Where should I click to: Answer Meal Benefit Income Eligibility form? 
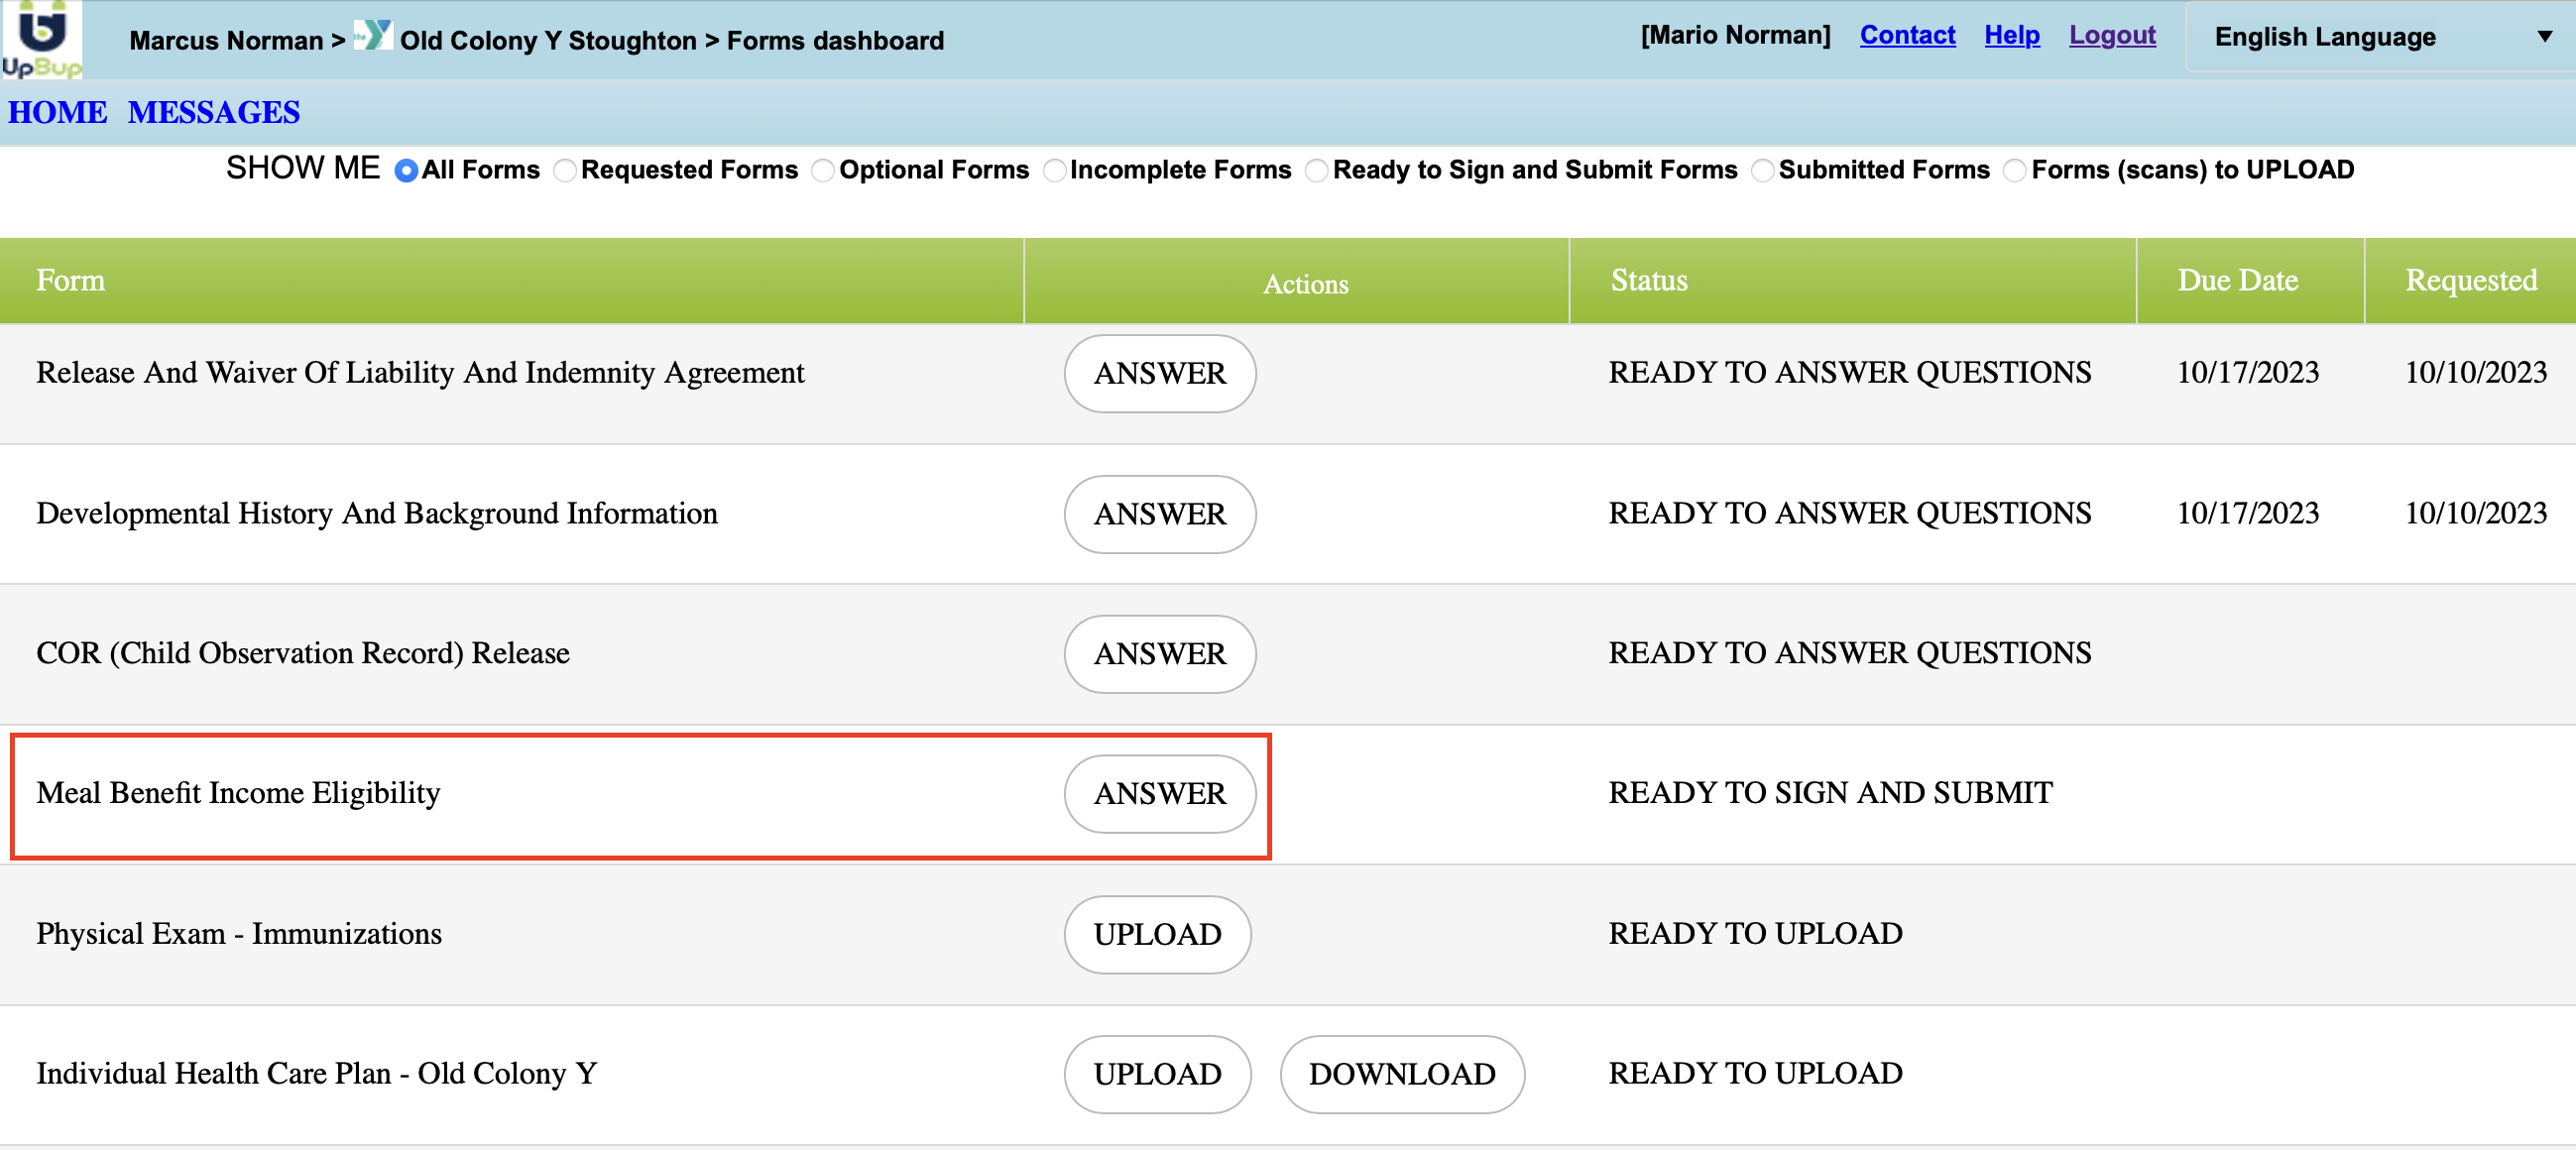tap(1159, 794)
